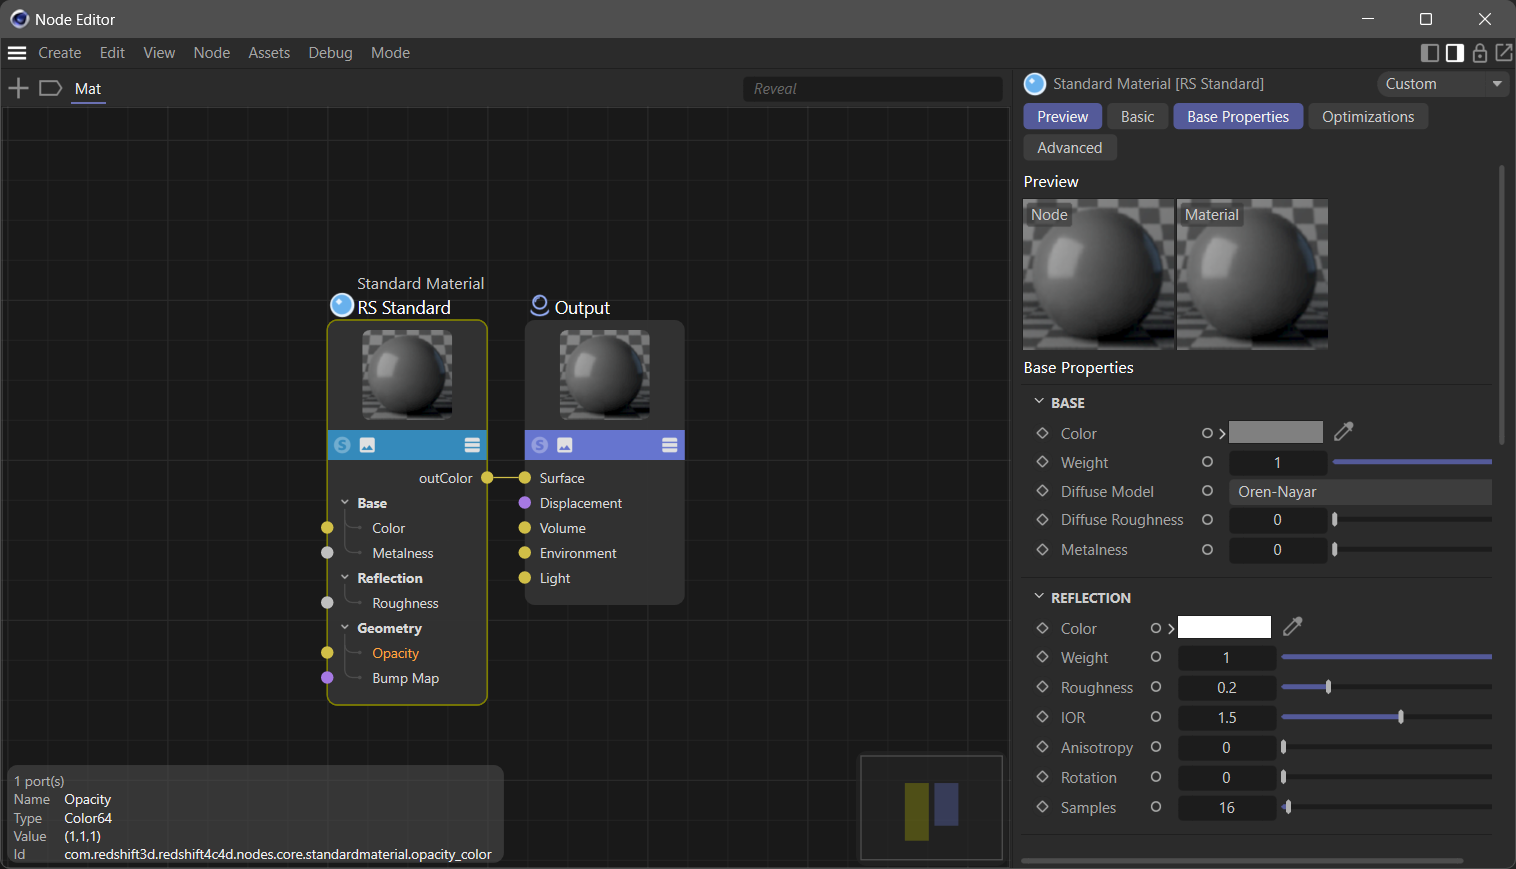
Task: Open the Node menu
Action: coord(212,53)
